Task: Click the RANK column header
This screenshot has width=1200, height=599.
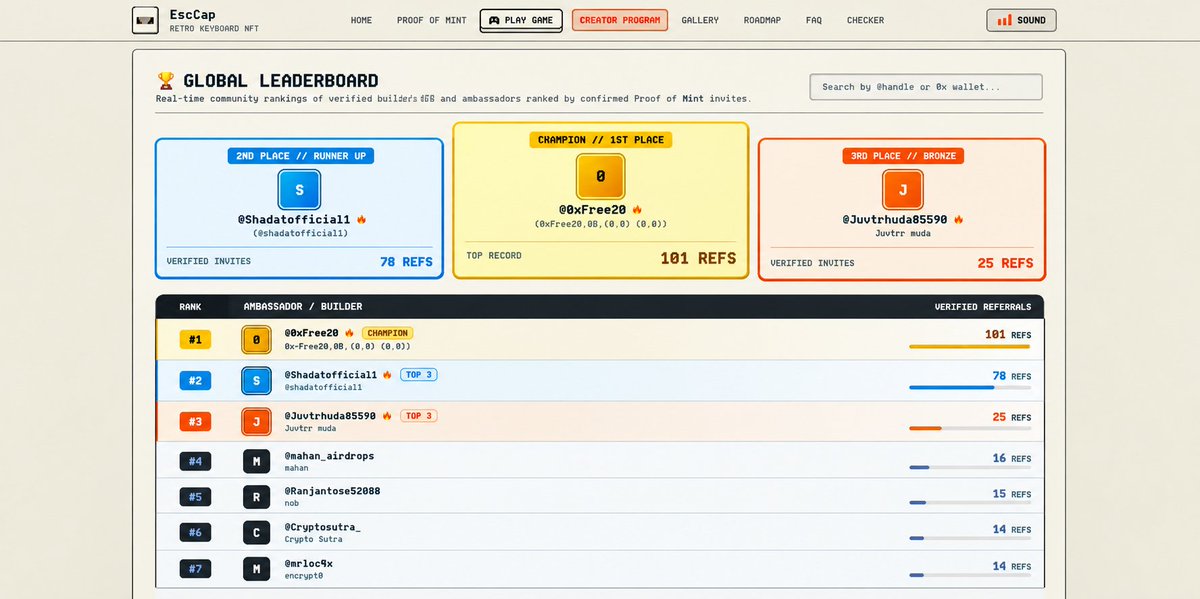Action: 190,306
